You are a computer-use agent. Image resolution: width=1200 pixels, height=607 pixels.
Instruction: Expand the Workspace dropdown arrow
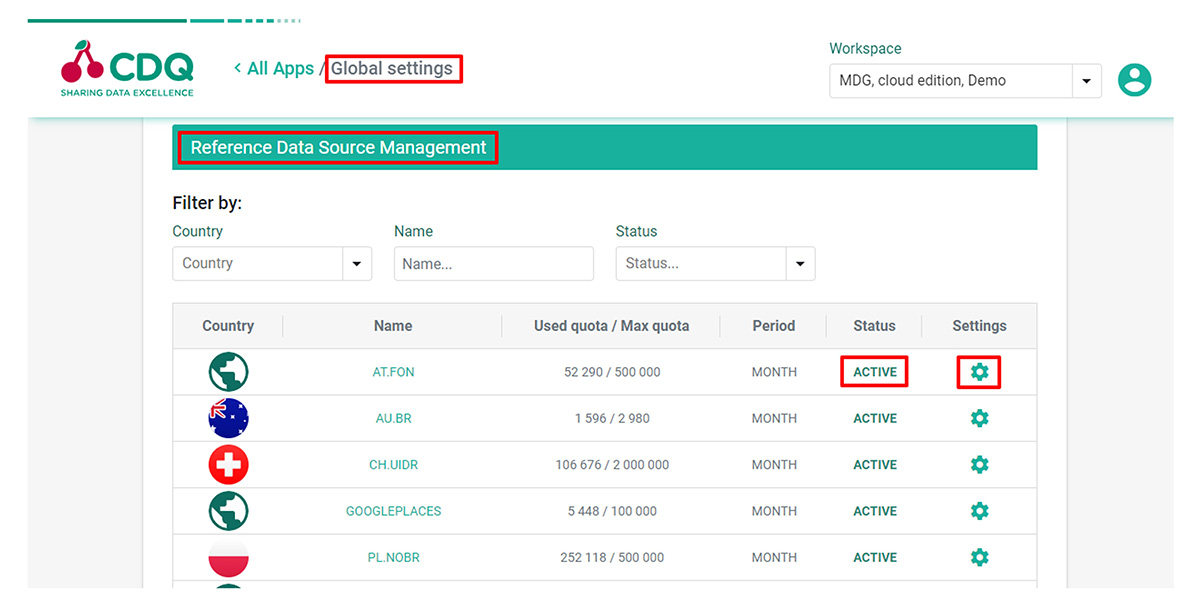pos(1086,81)
